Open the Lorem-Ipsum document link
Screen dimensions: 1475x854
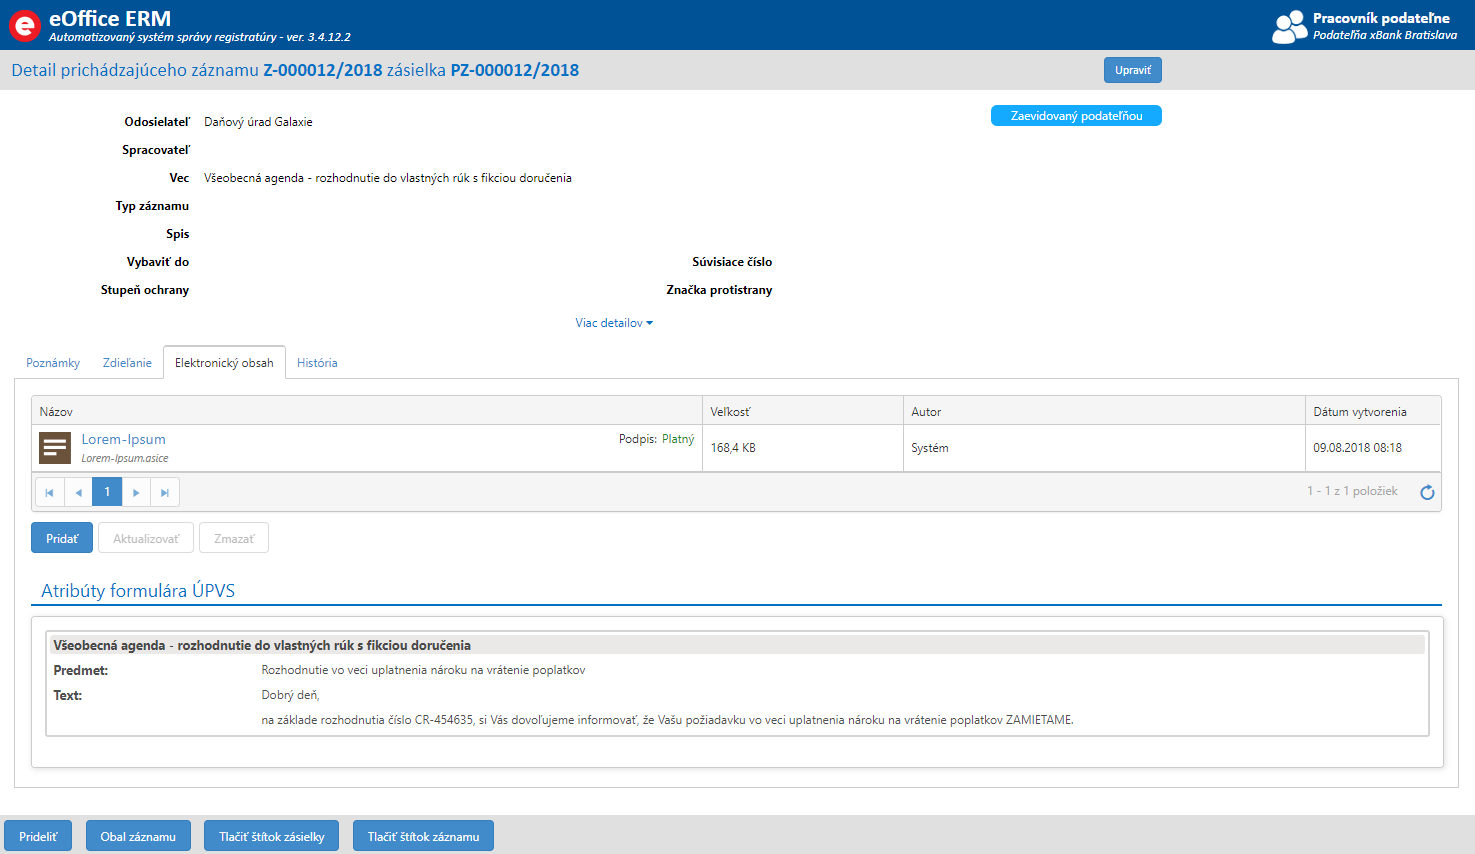124,439
